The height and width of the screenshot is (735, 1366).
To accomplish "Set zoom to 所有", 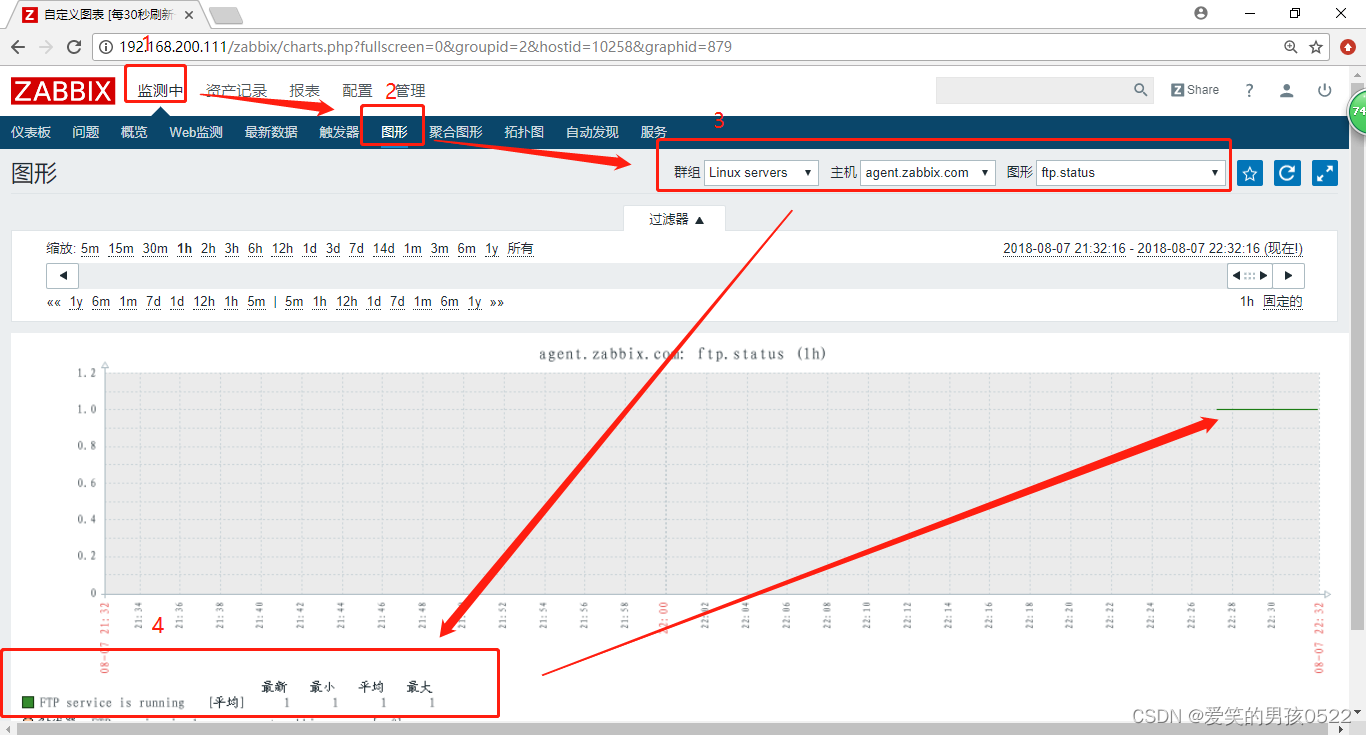I will [520, 249].
